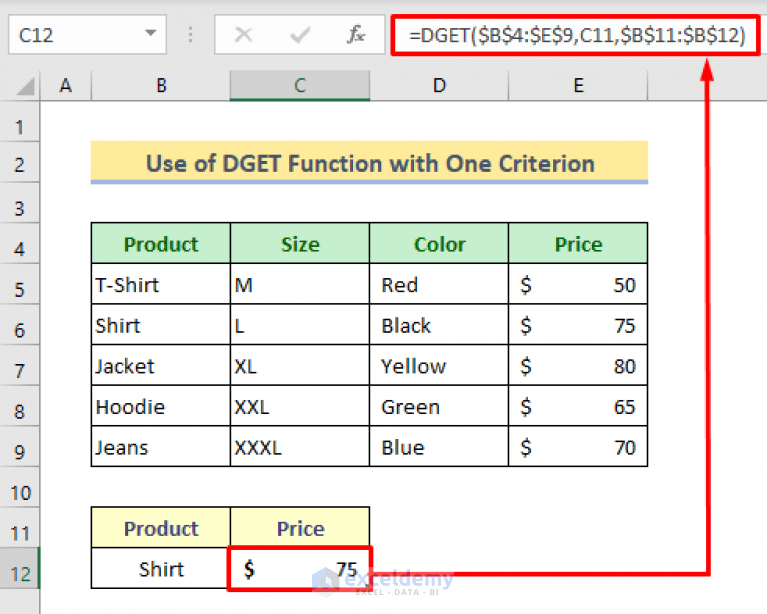Viewport: 767px width, 614px height.
Task: Select column B header
Action: (x=161, y=86)
